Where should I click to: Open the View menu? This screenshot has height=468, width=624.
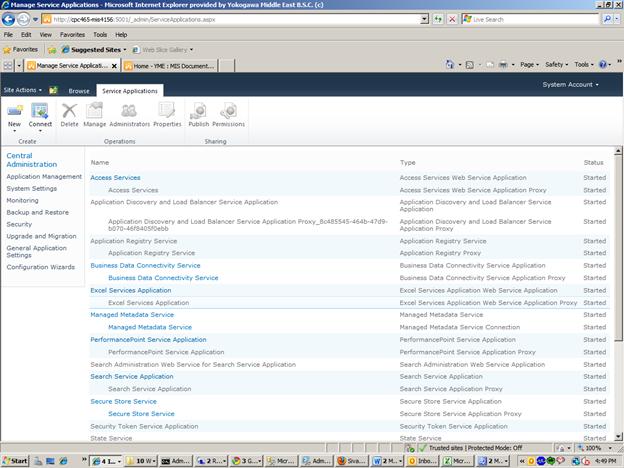[46, 35]
